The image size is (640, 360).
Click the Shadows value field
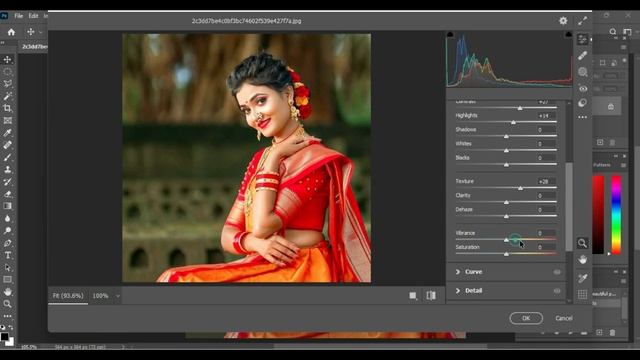pyautogui.click(x=545, y=130)
